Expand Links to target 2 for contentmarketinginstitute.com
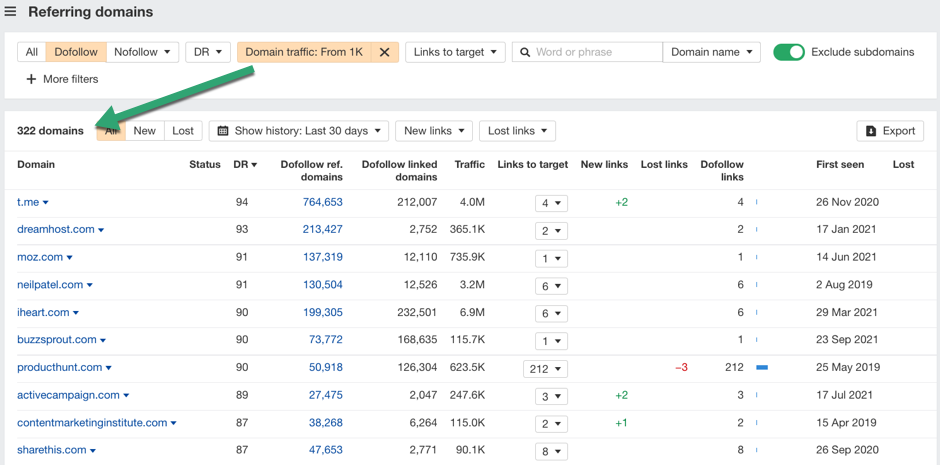940x465 pixels. tap(551, 424)
